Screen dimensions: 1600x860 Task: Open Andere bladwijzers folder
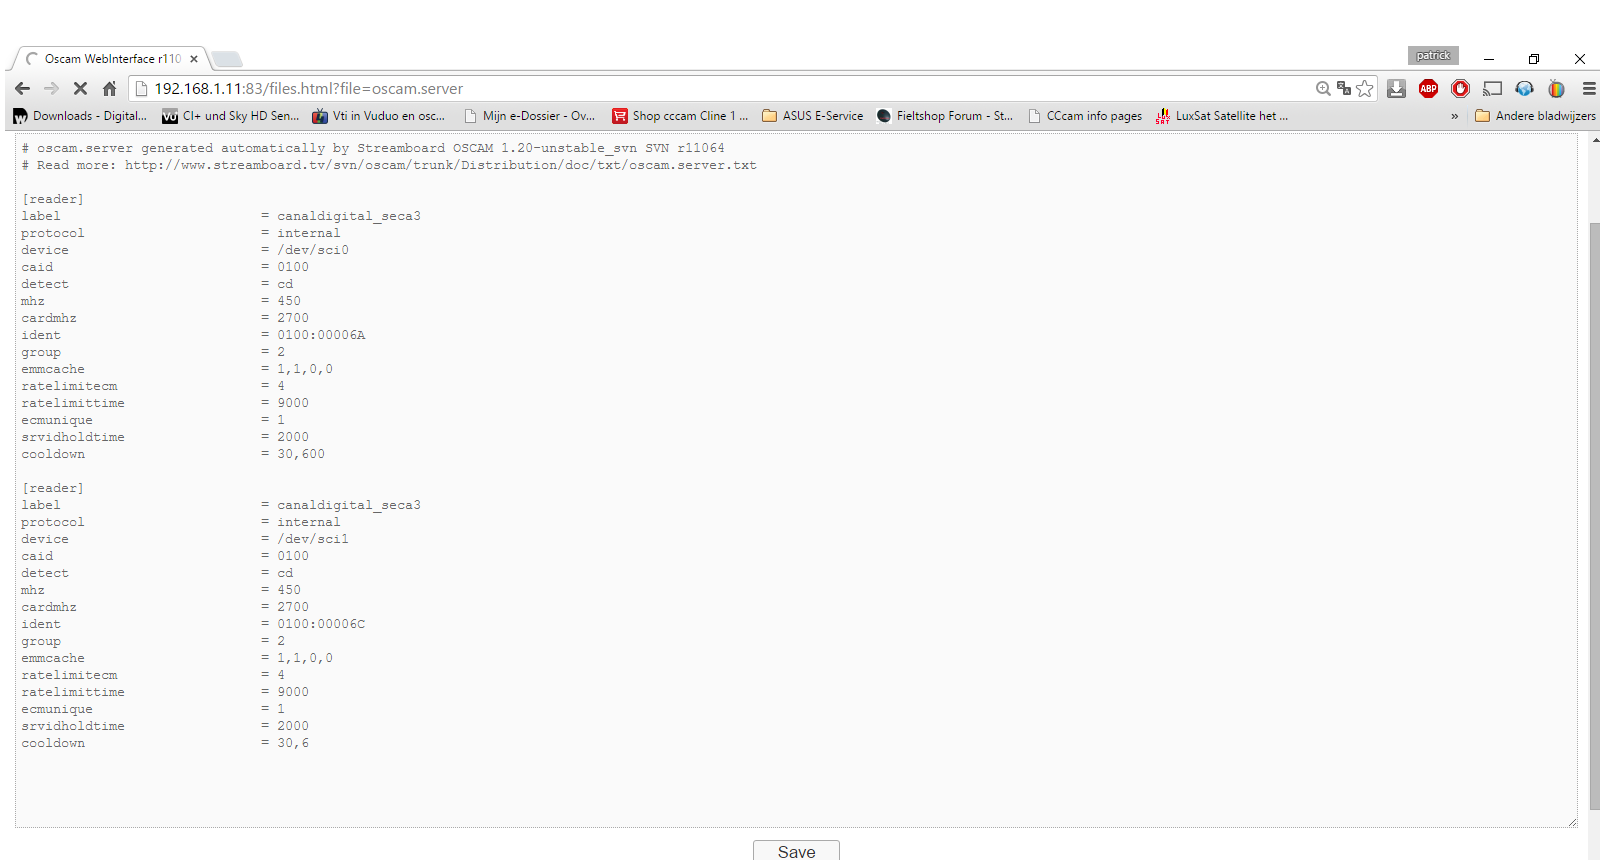(x=1536, y=116)
